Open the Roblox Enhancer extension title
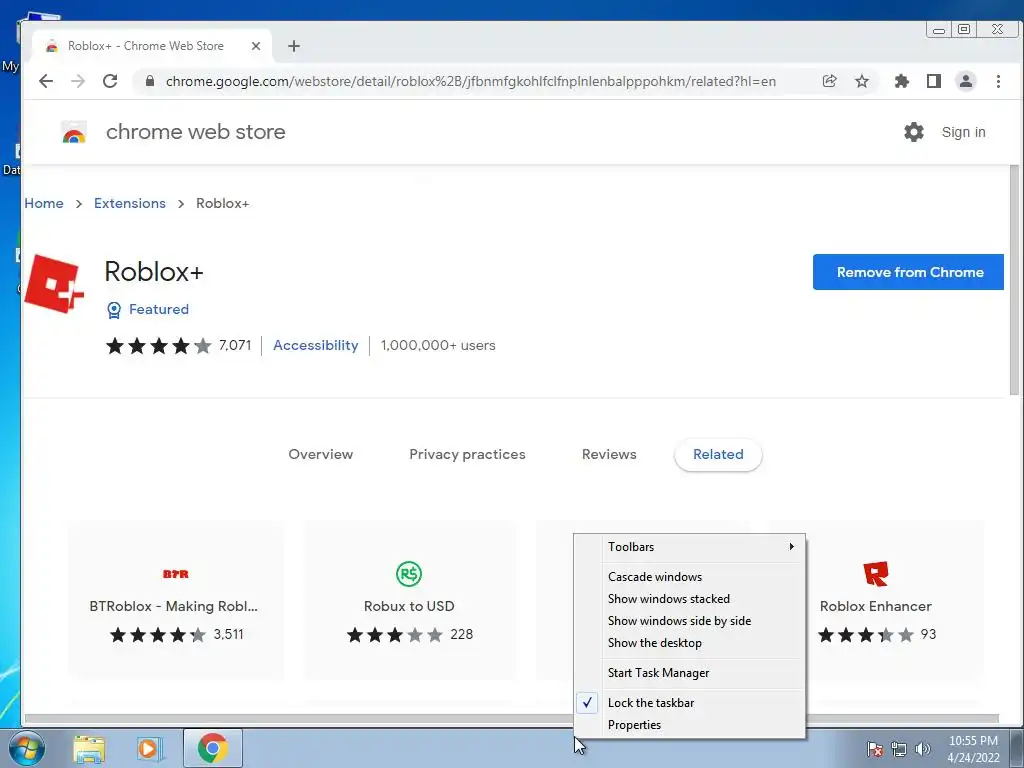The height and width of the screenshot is (768, 1024). tap(876, 606)
